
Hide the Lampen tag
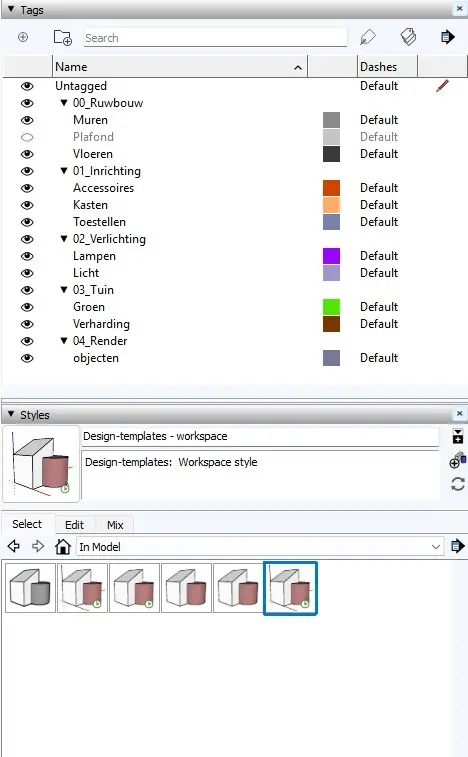pyautogui.click(x=27, y=256)
